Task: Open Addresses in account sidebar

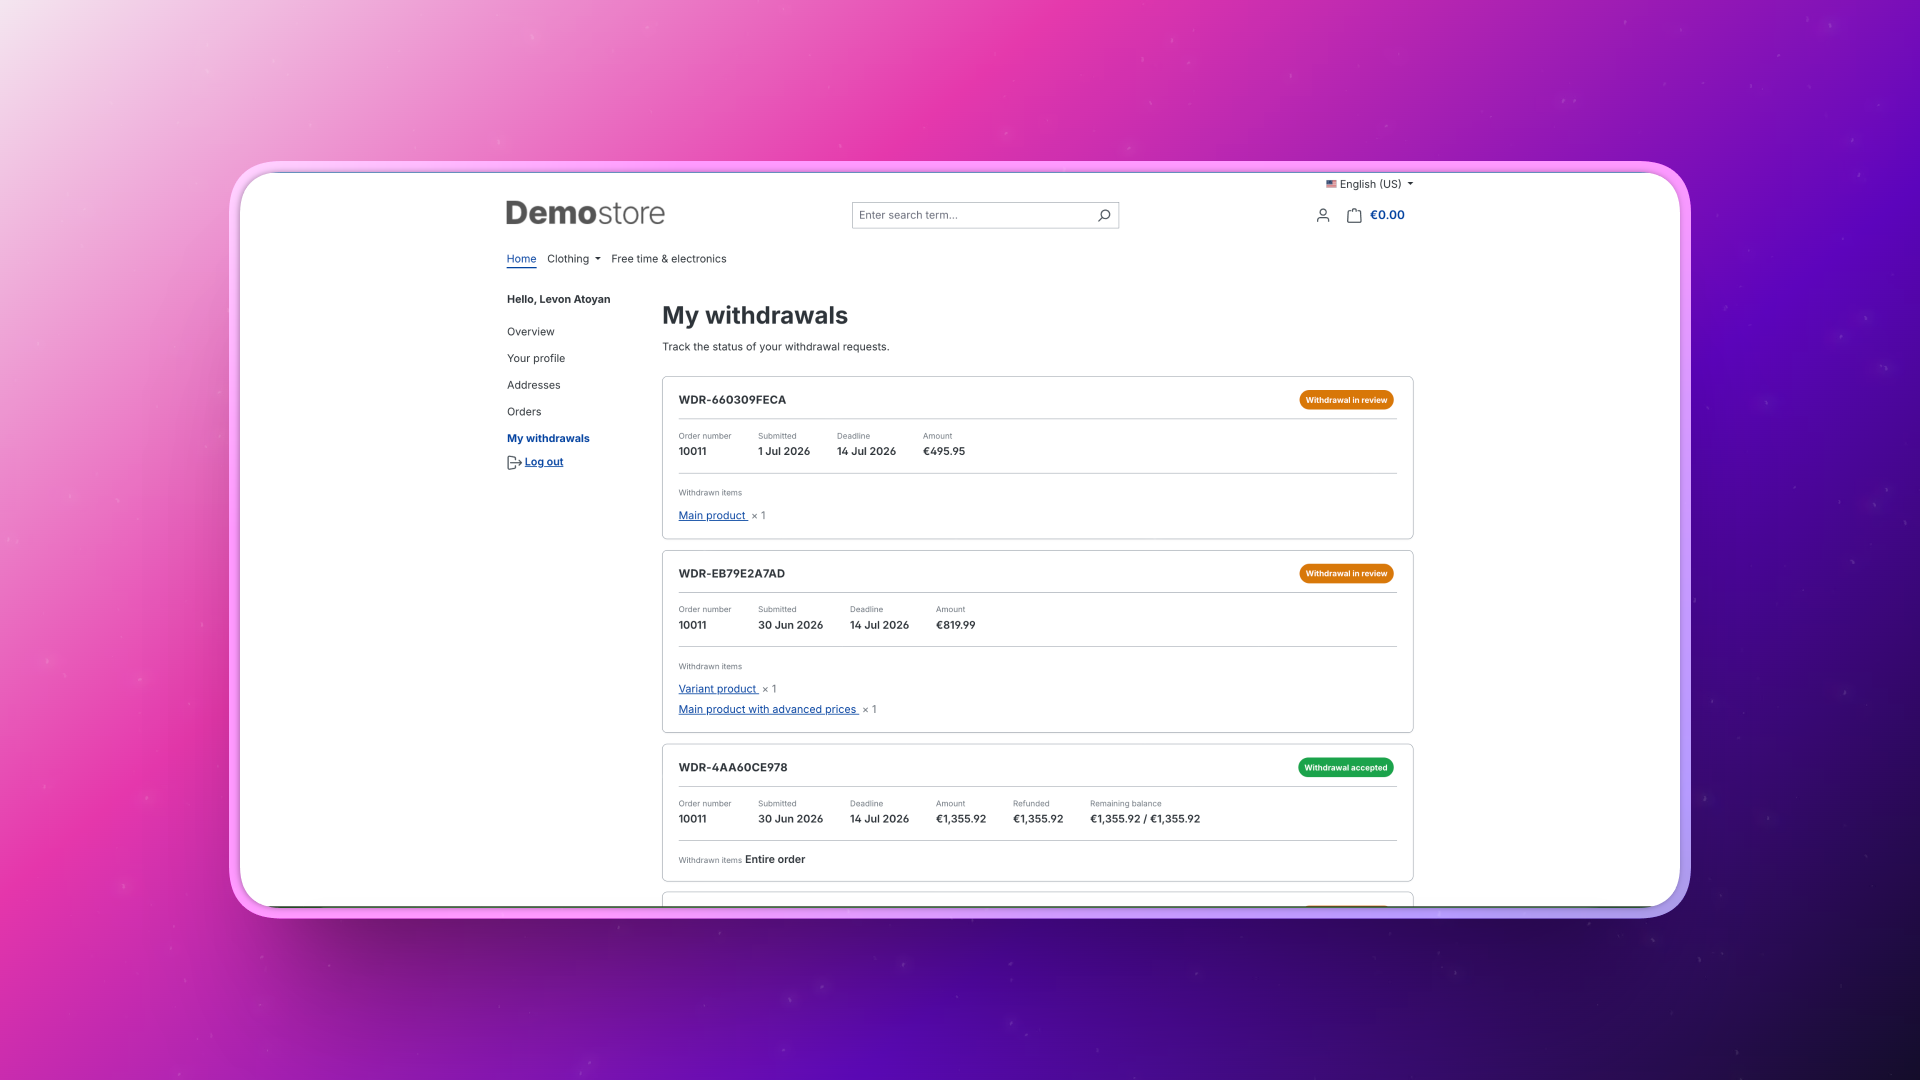Action: click(533, 385)
